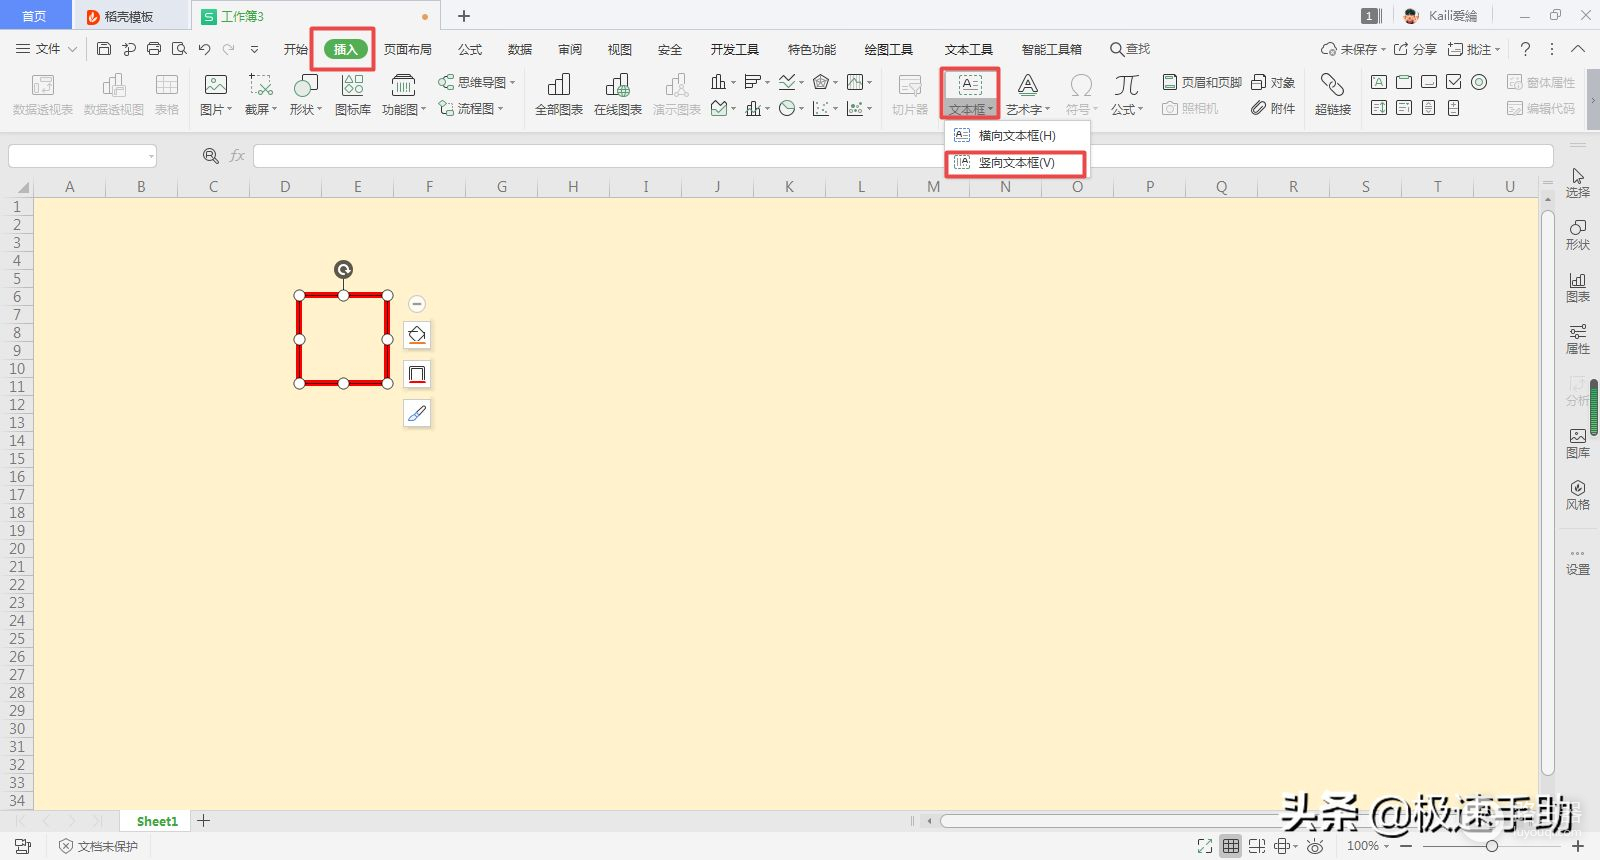Toggle page break preview view
The image size is (1600, 860).
1257,846
